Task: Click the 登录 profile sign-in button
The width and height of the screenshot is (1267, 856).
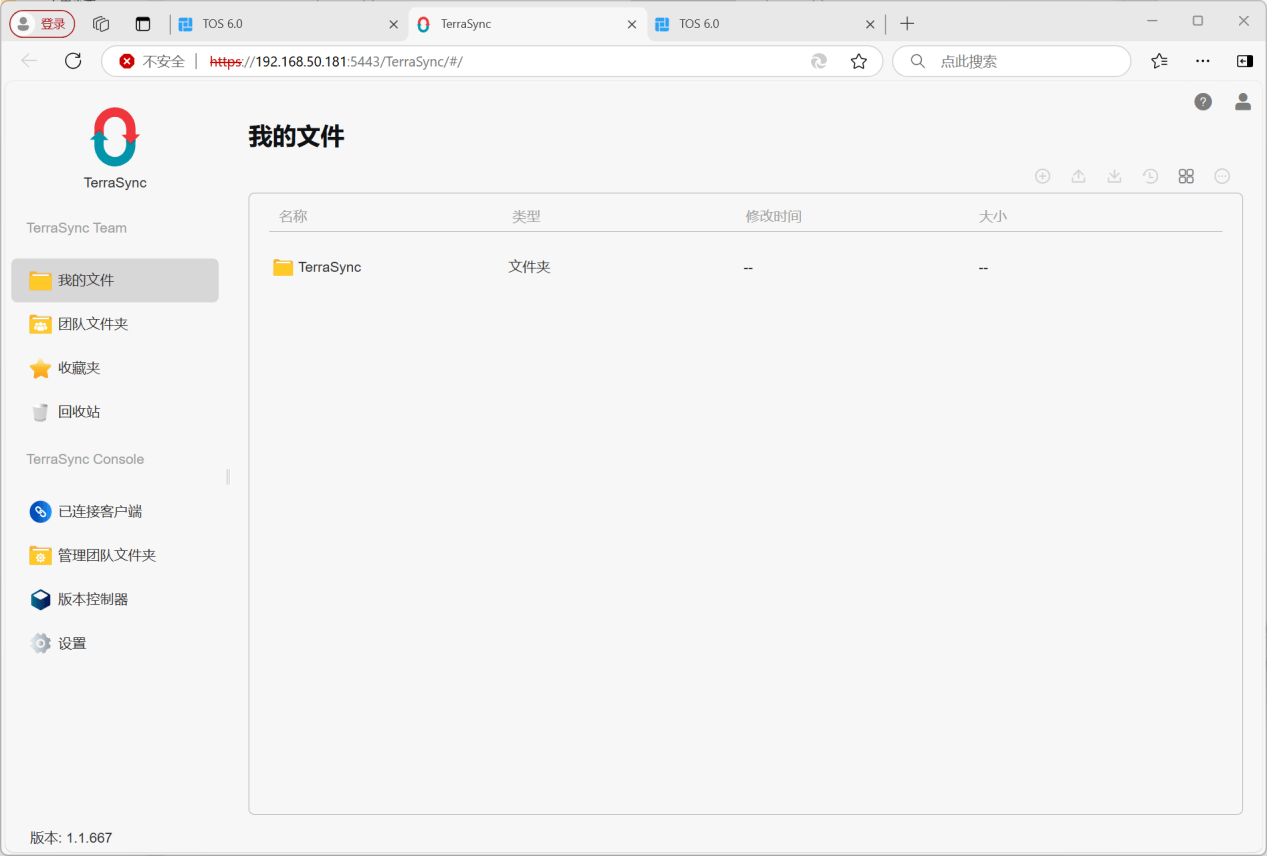Action: tap(42, 24)
